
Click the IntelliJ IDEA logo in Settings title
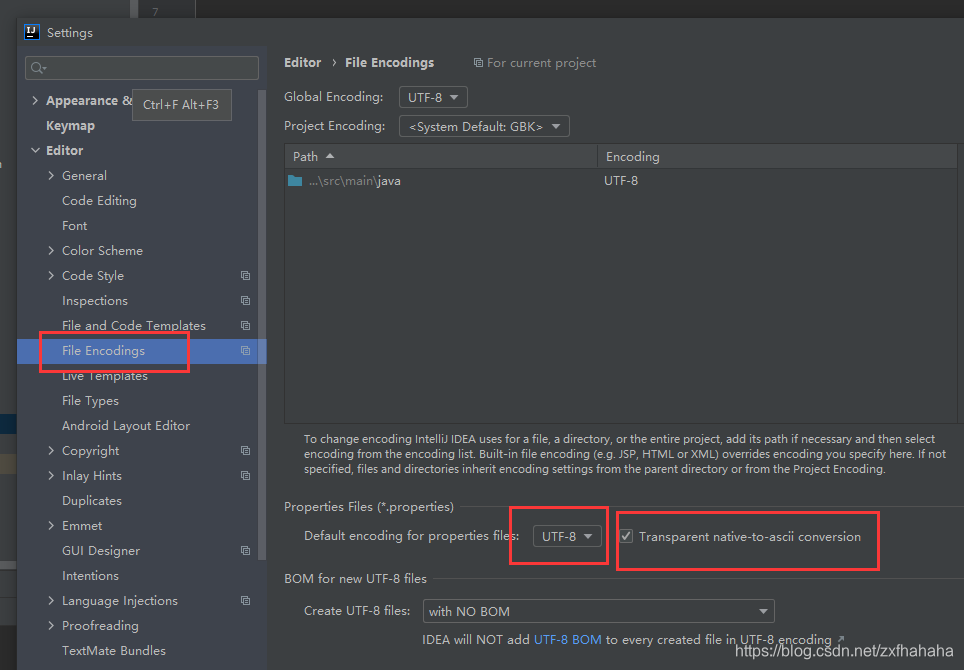[32, 33]
